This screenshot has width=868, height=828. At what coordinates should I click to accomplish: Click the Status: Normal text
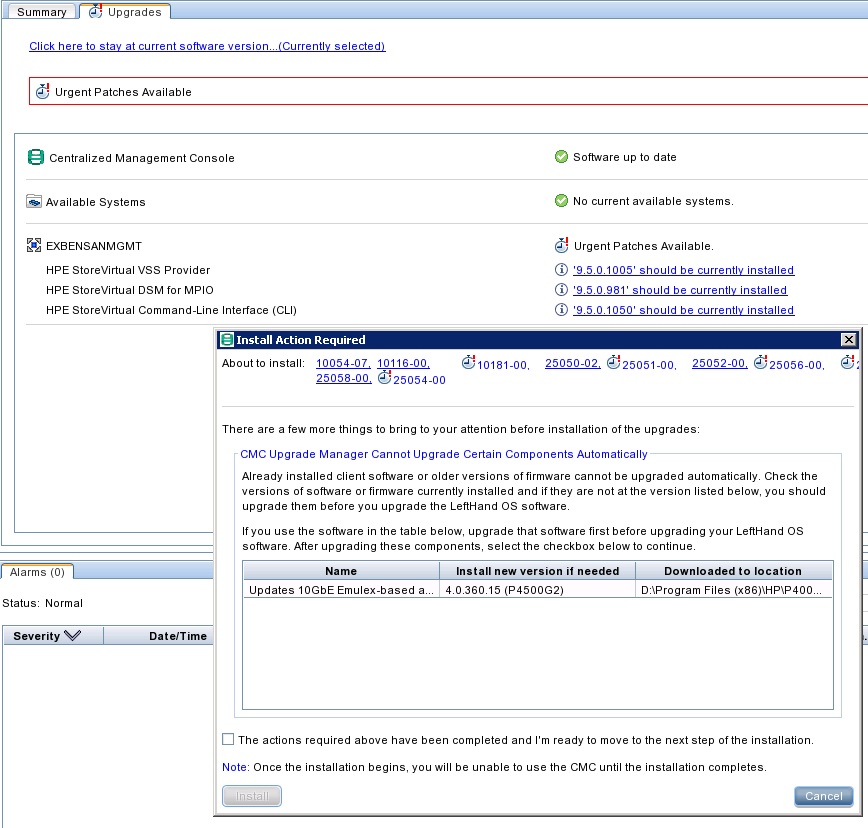pyautogui.click(x=43, y=603)
